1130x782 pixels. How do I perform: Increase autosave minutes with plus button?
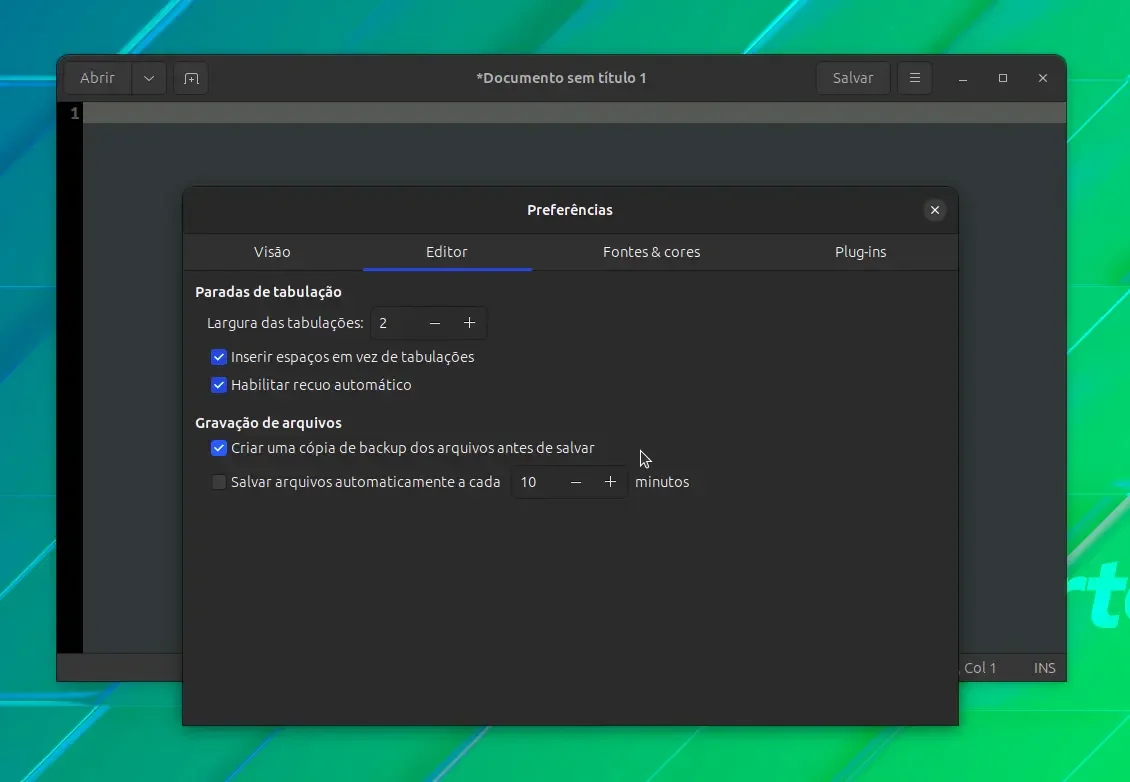[610, 482]
